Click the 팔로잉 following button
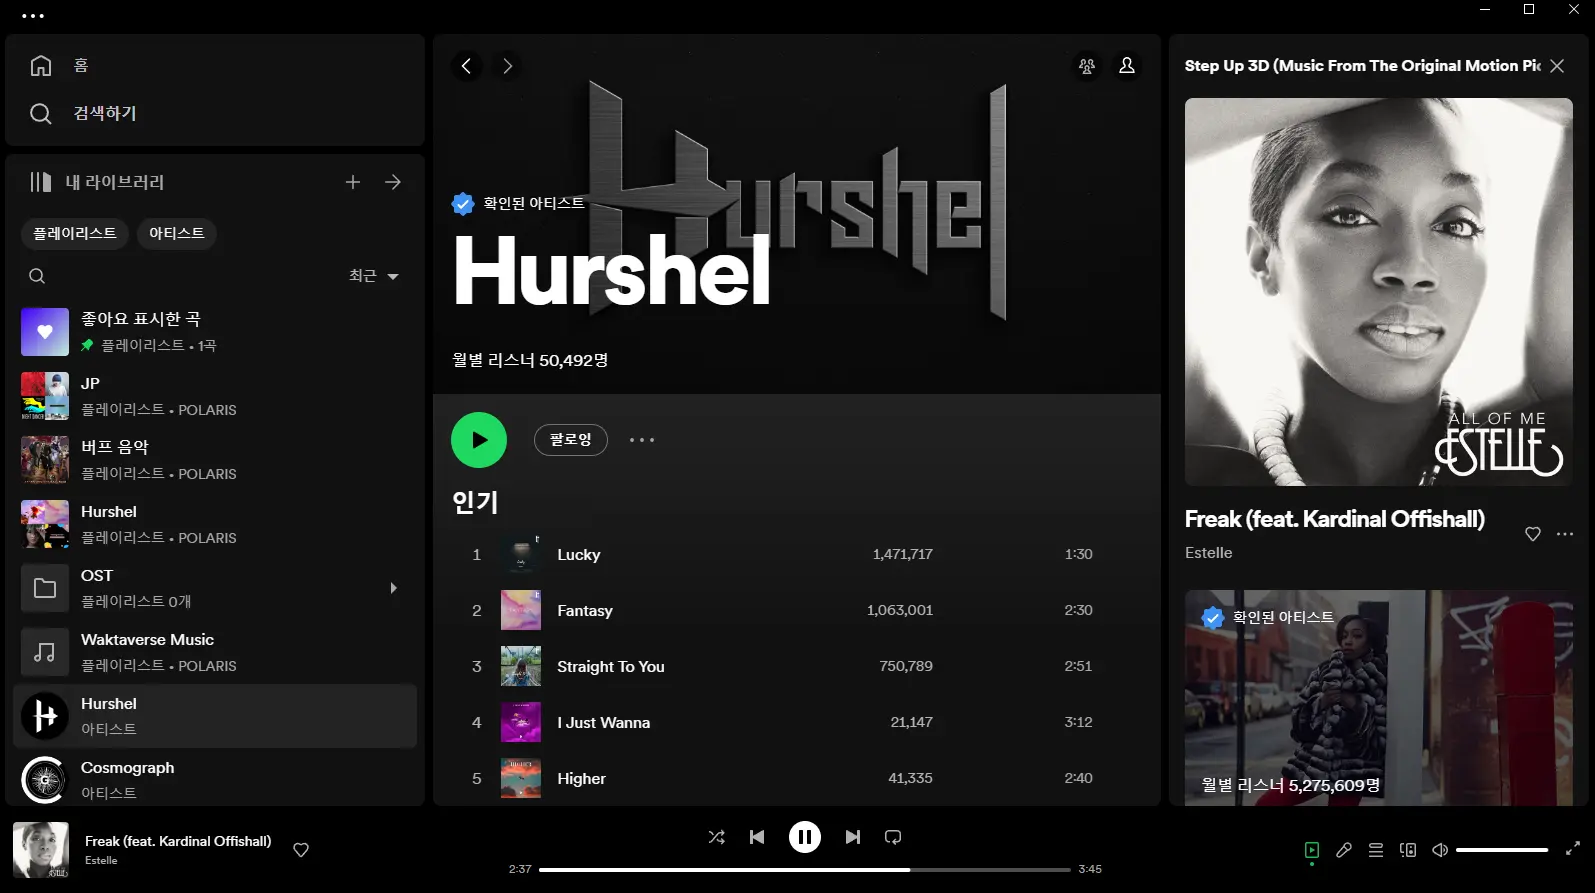Viewport: 1595px width, 893px height. pyautogui.click(x=571, y=440)
